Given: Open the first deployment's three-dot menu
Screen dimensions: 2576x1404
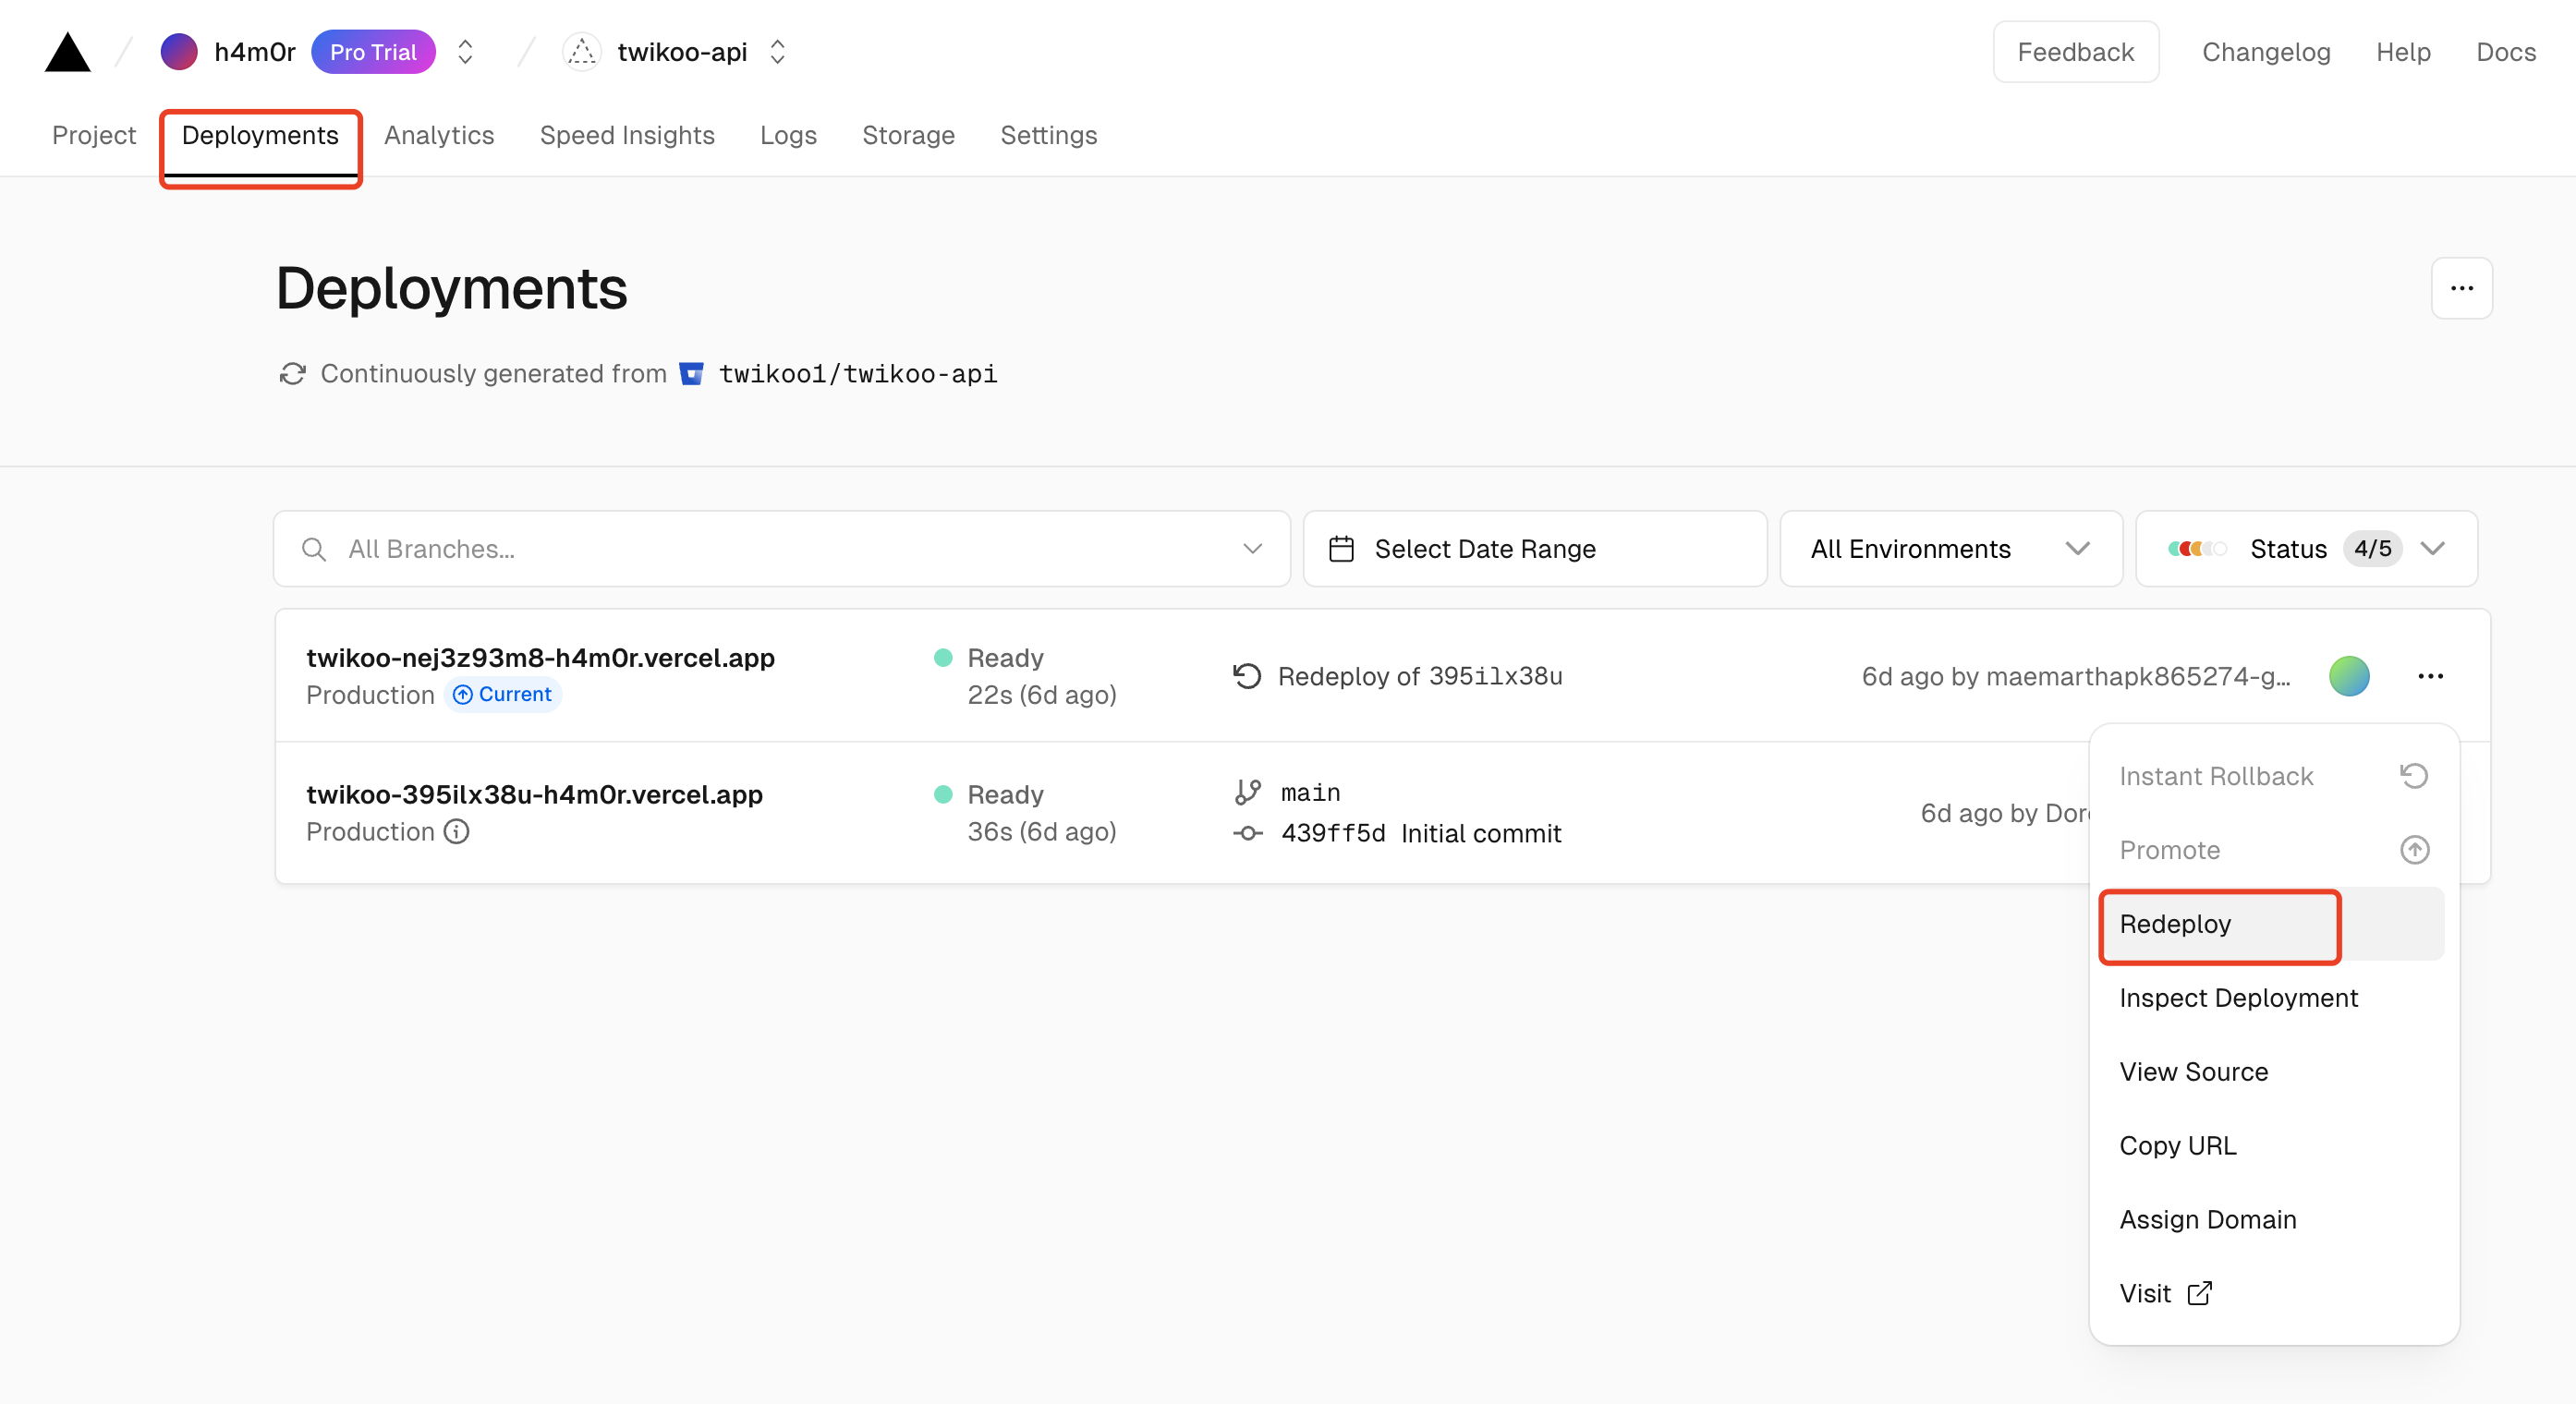Looking at the screenshot, I should coord(2430,677).
